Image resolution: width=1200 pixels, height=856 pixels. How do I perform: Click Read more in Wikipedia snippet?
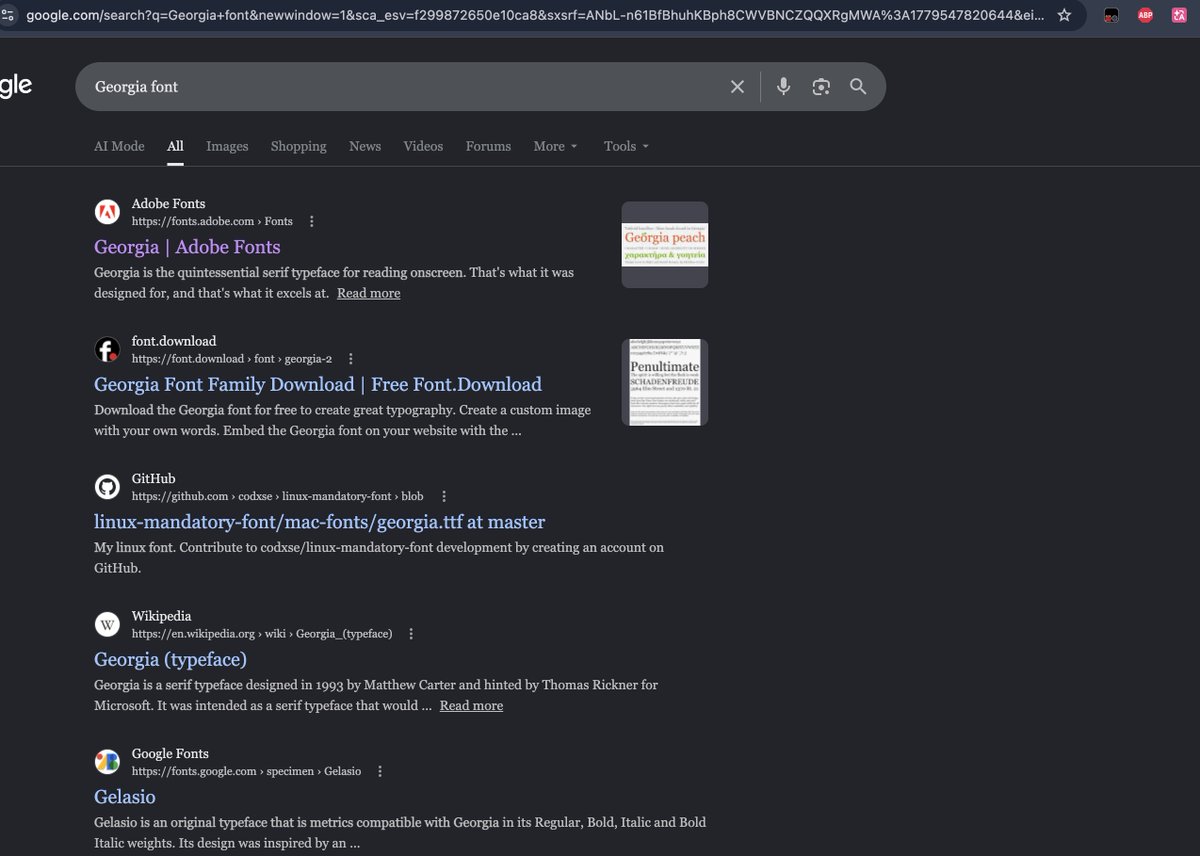pyautogui.click(x=471, y=706)
